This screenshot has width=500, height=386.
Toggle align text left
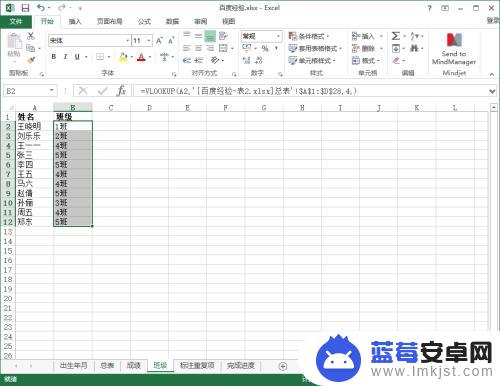coord(187,48)
